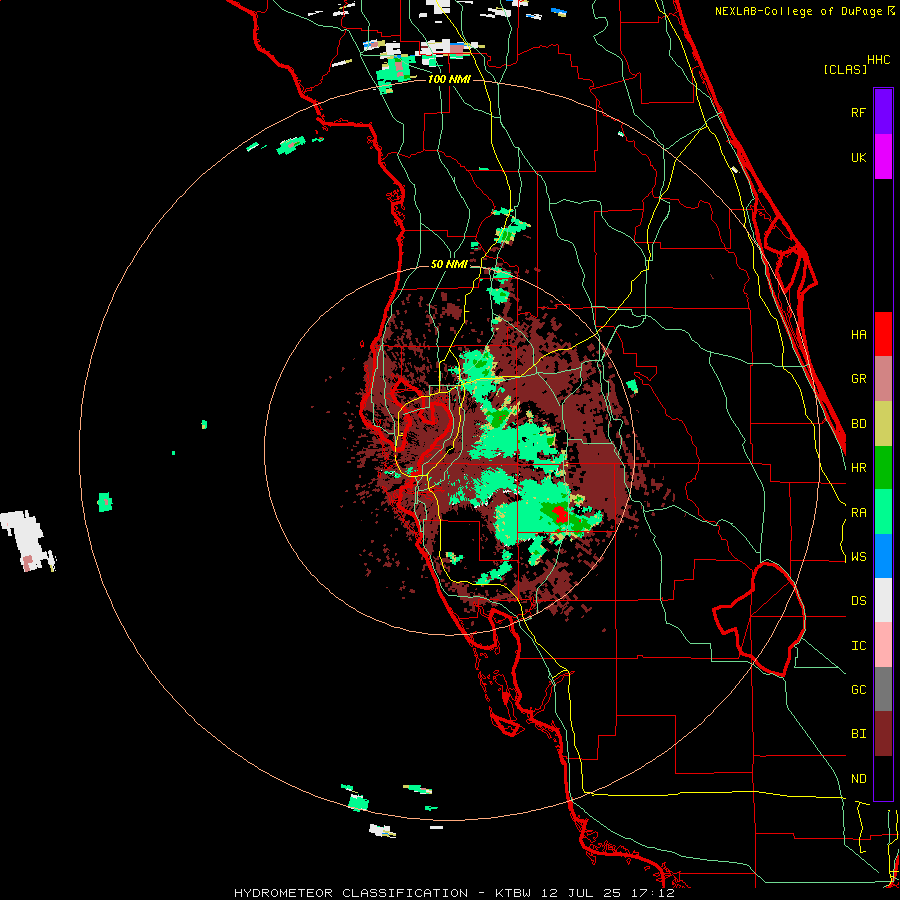This screenshot has height=900, width=900.
Task: Click the red hail core in the storm
Action: pyautogui.click(x=560, y=513)
